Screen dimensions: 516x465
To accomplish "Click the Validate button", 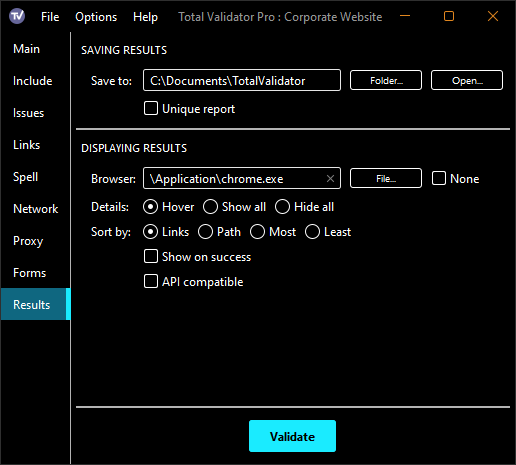I will (292, 436).
